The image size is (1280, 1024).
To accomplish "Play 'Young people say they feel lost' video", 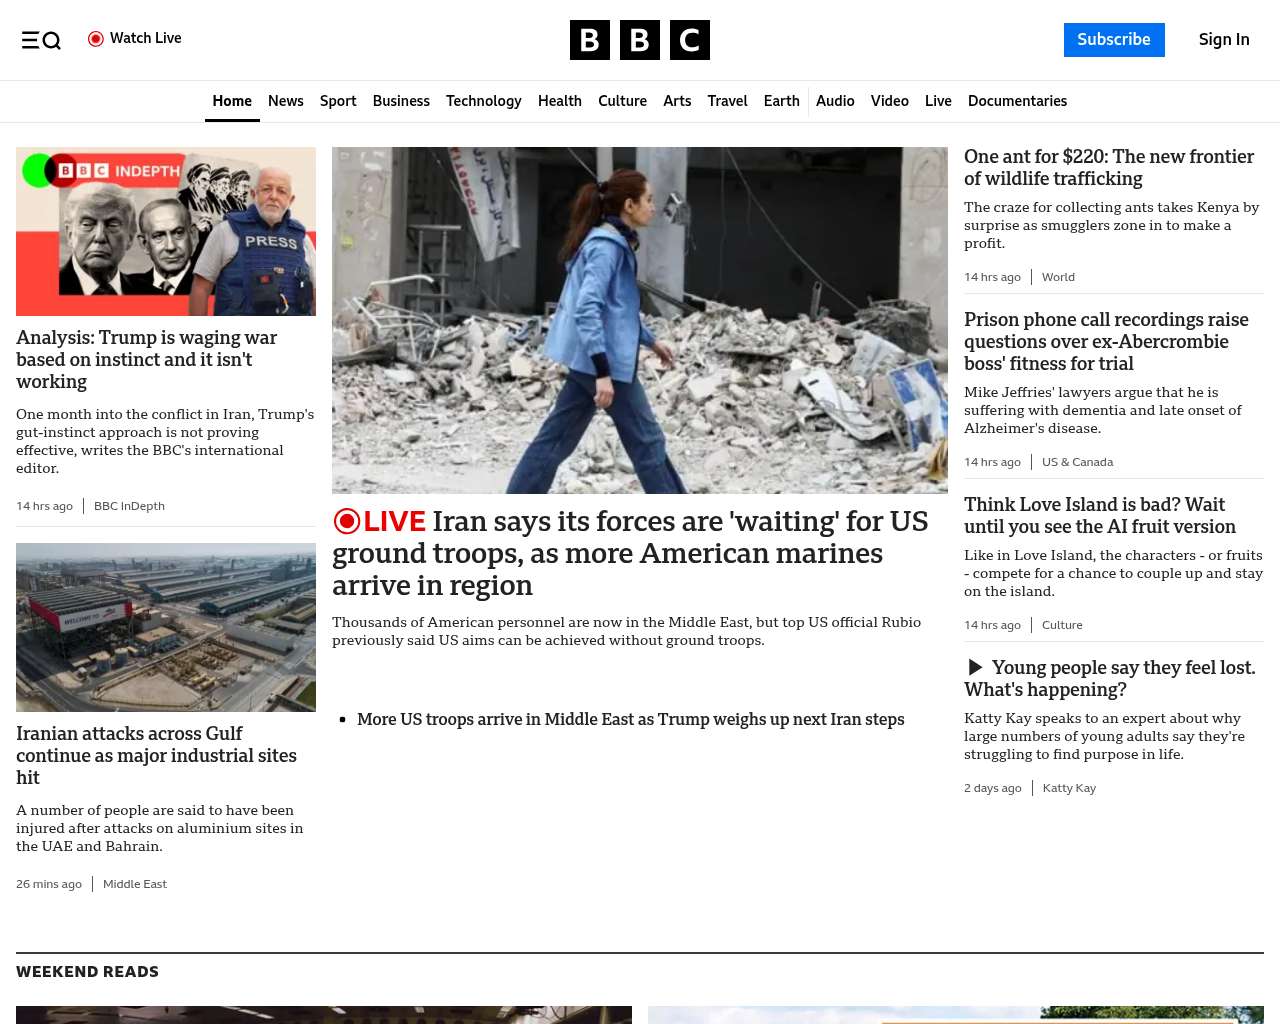I will point(1110,679).
